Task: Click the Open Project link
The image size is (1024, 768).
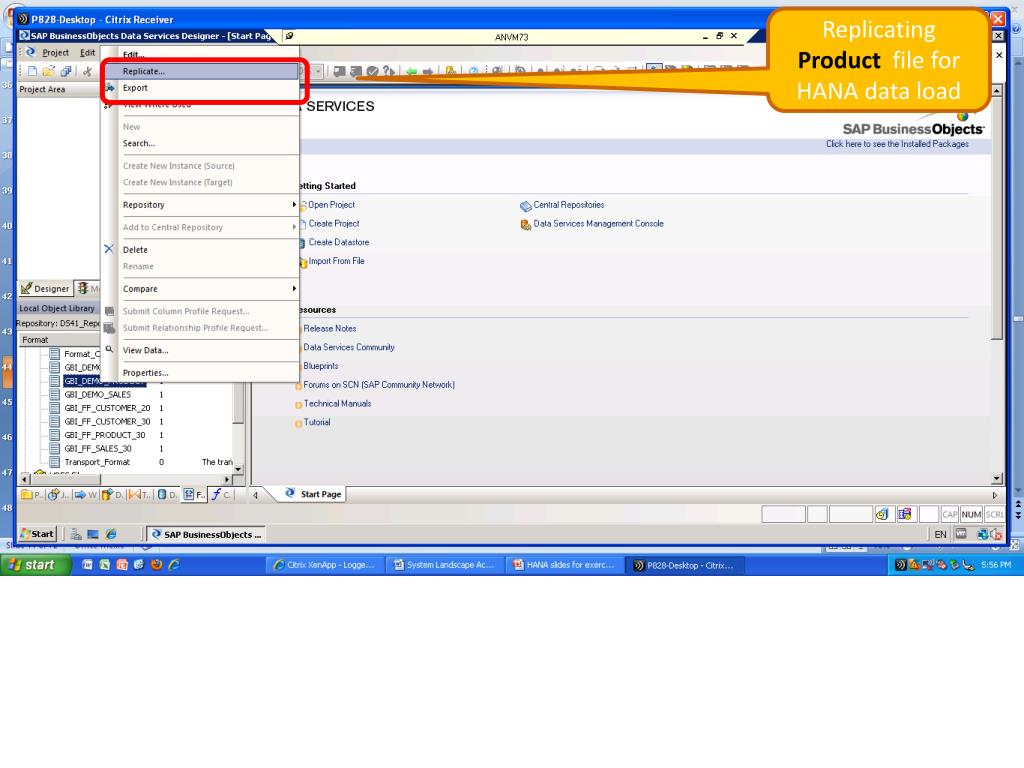Action: pyautogui.click(x=331, y=204)
